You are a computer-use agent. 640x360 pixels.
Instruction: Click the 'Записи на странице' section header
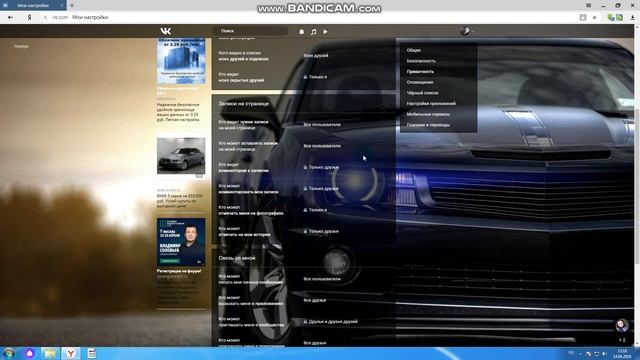pos(244,104)
